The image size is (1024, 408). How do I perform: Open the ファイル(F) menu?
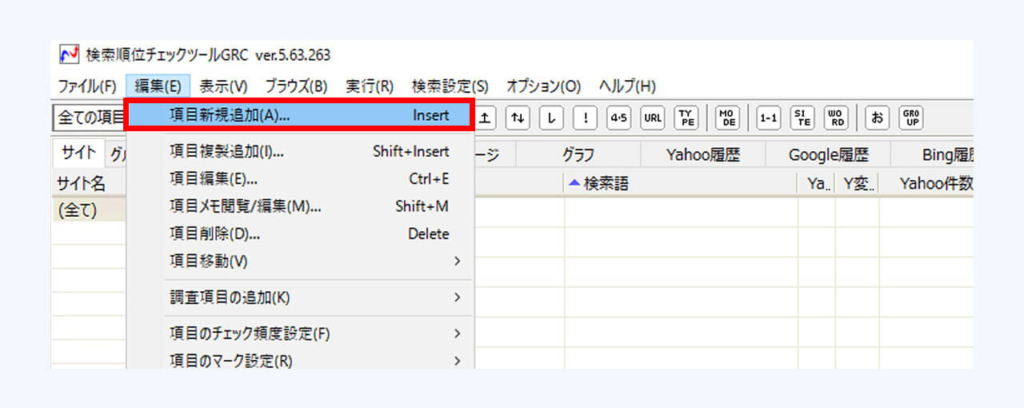[x=87, y=86]
